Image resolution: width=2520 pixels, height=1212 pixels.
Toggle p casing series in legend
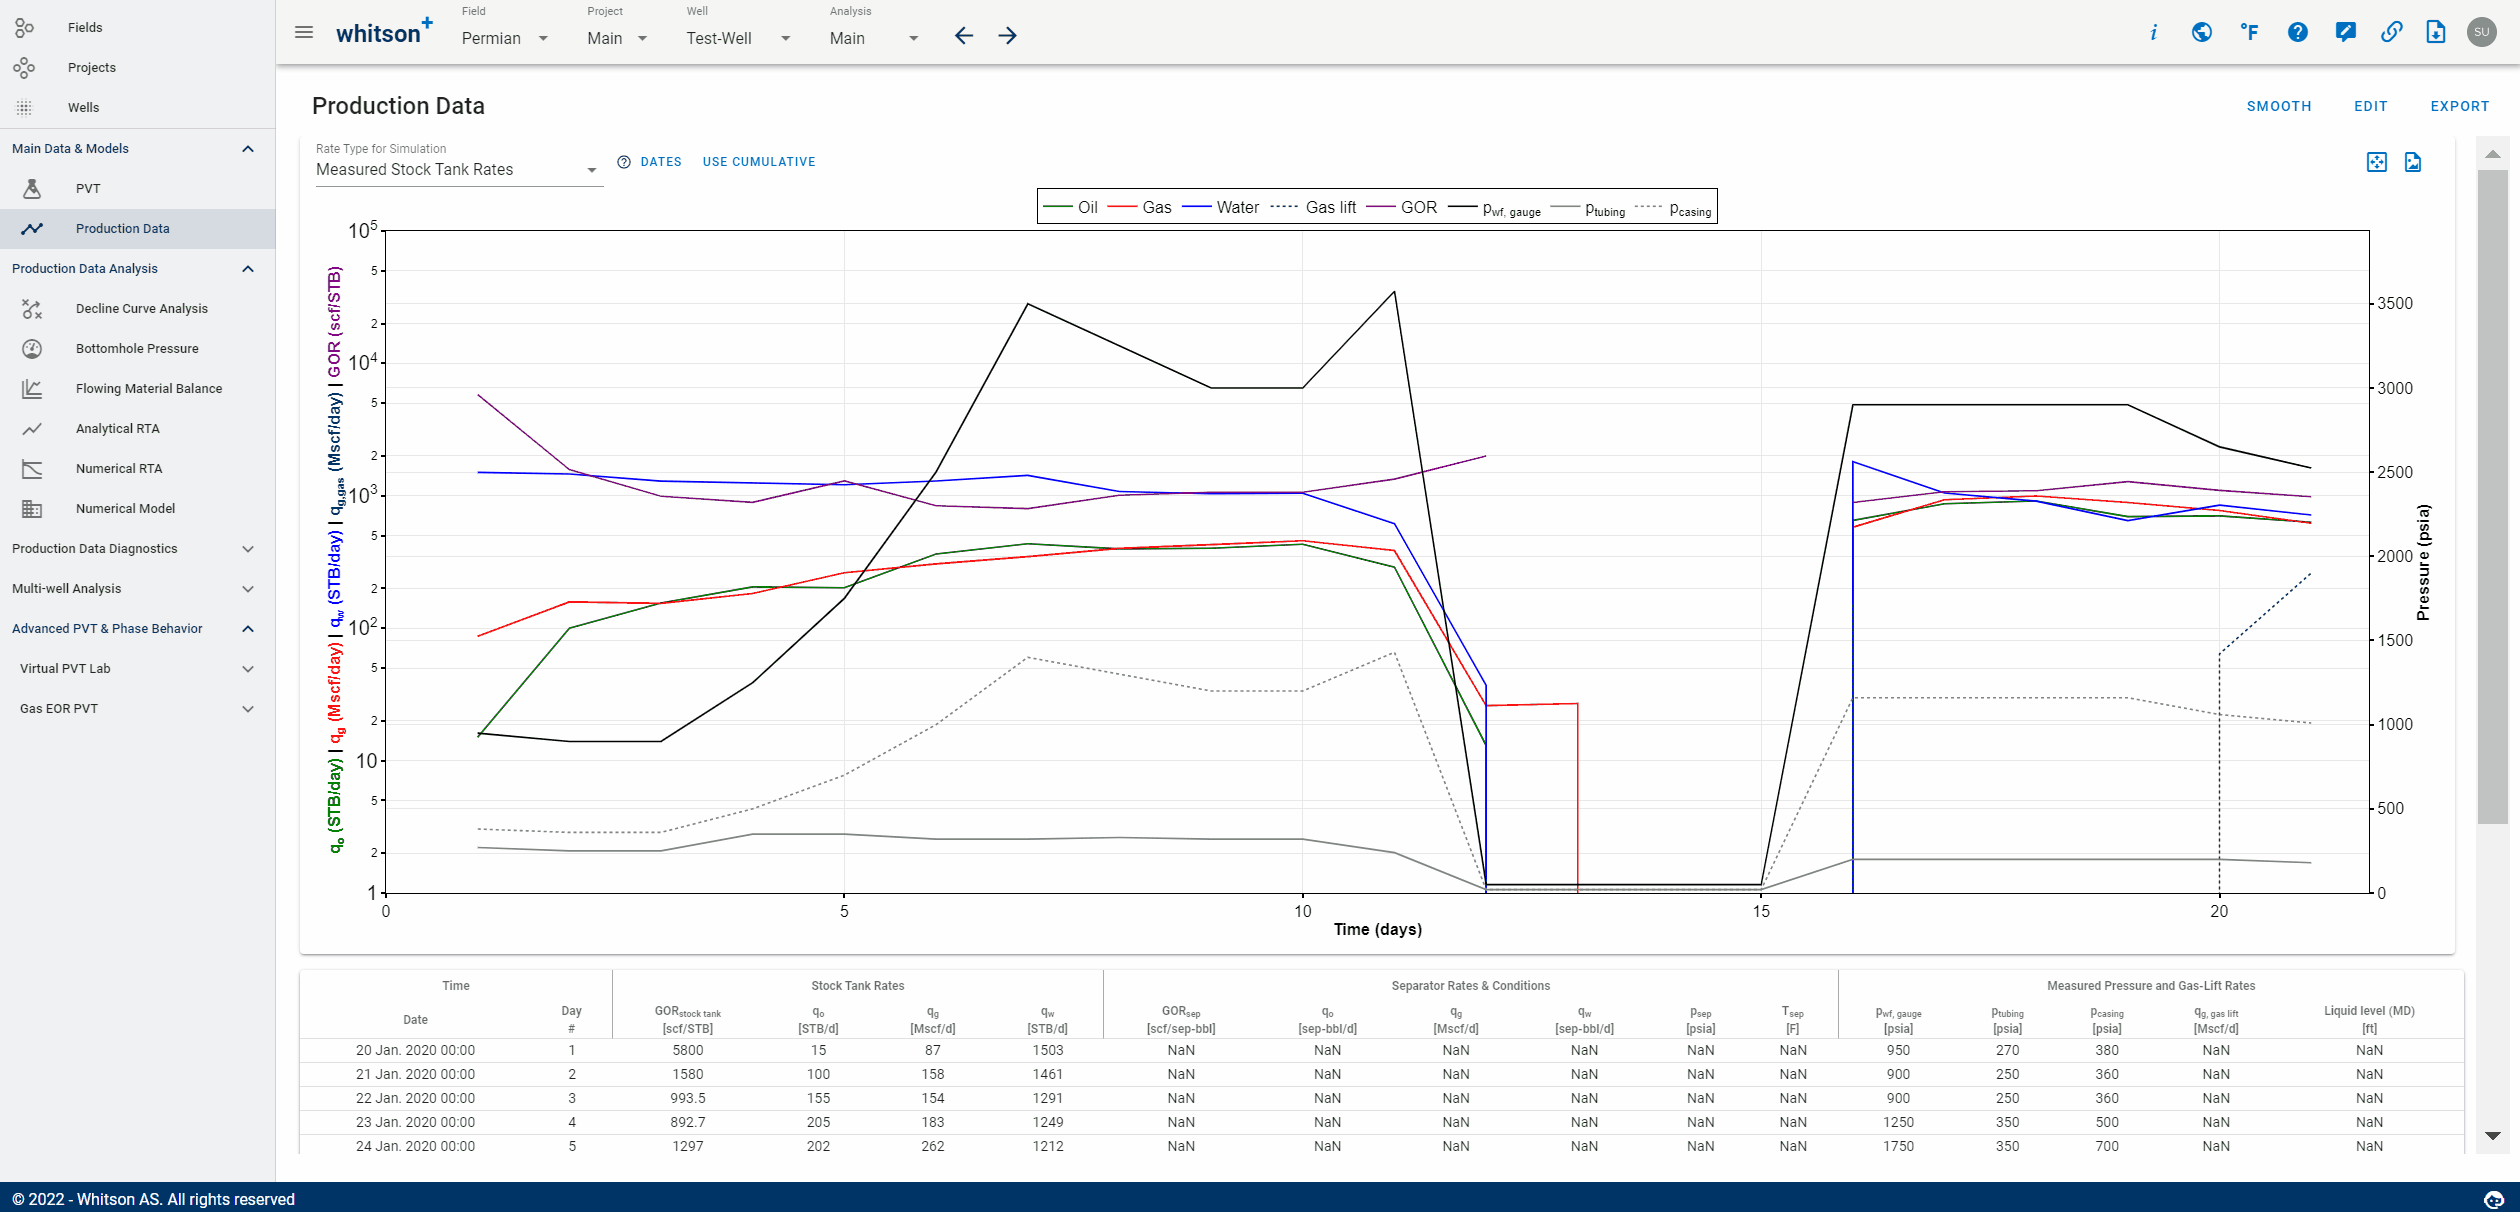point(1674,208)
